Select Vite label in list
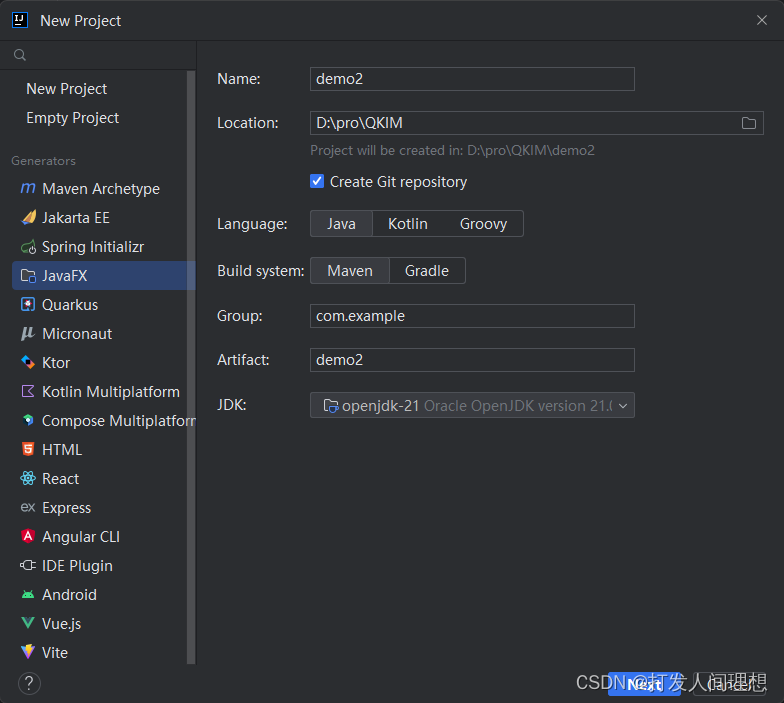The height and width of the screenshot is (703, 784). tap(55, 653)
